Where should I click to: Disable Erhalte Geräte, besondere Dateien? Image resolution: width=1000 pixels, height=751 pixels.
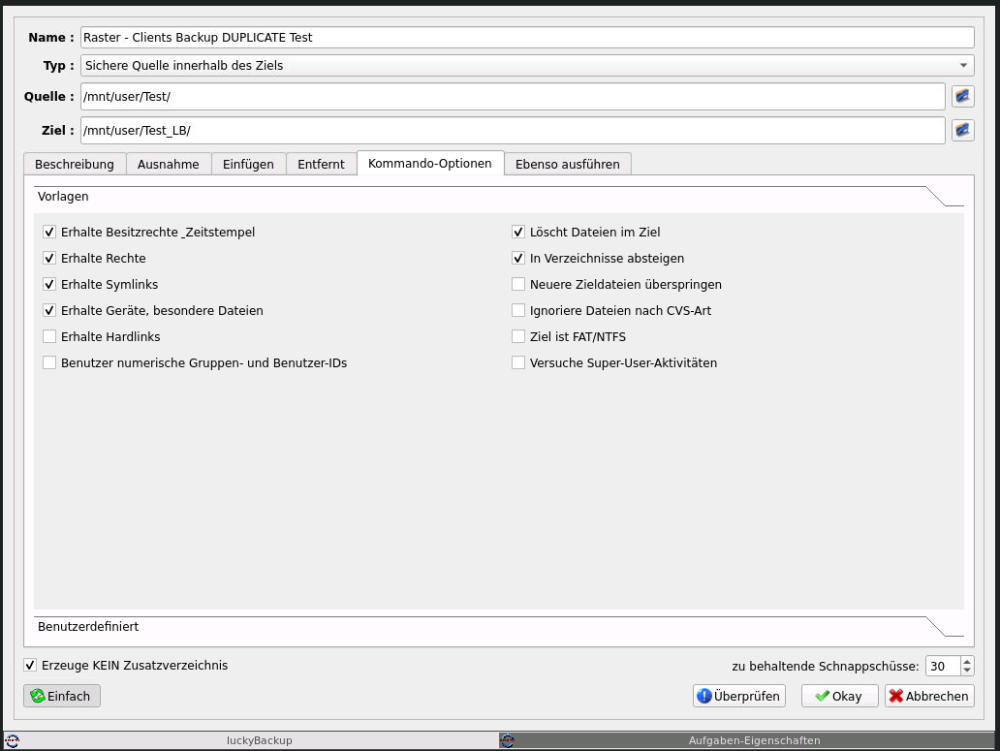(x=49, y=310)
